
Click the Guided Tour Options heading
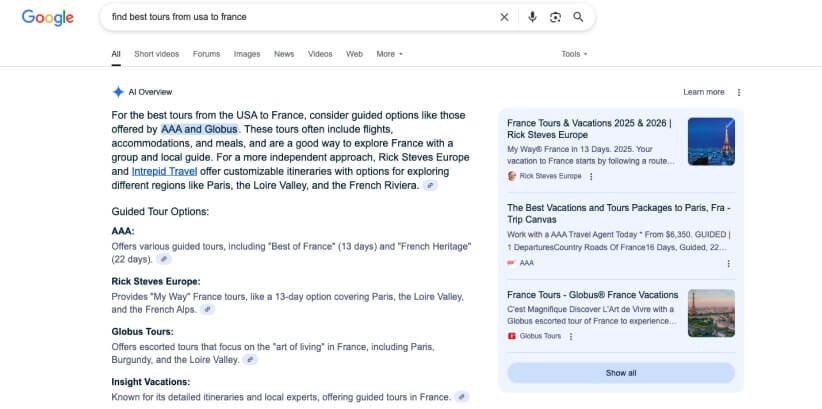(160, 212)
